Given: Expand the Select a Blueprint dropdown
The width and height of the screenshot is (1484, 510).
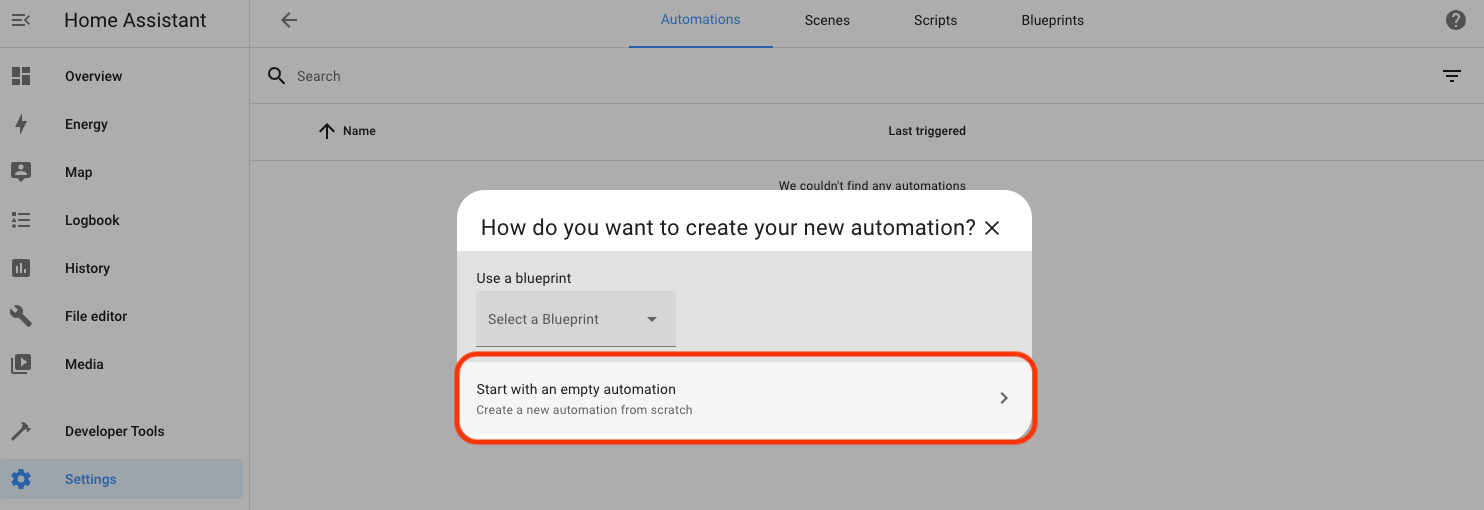Looking at the screenshot, I should pos(576,319).
